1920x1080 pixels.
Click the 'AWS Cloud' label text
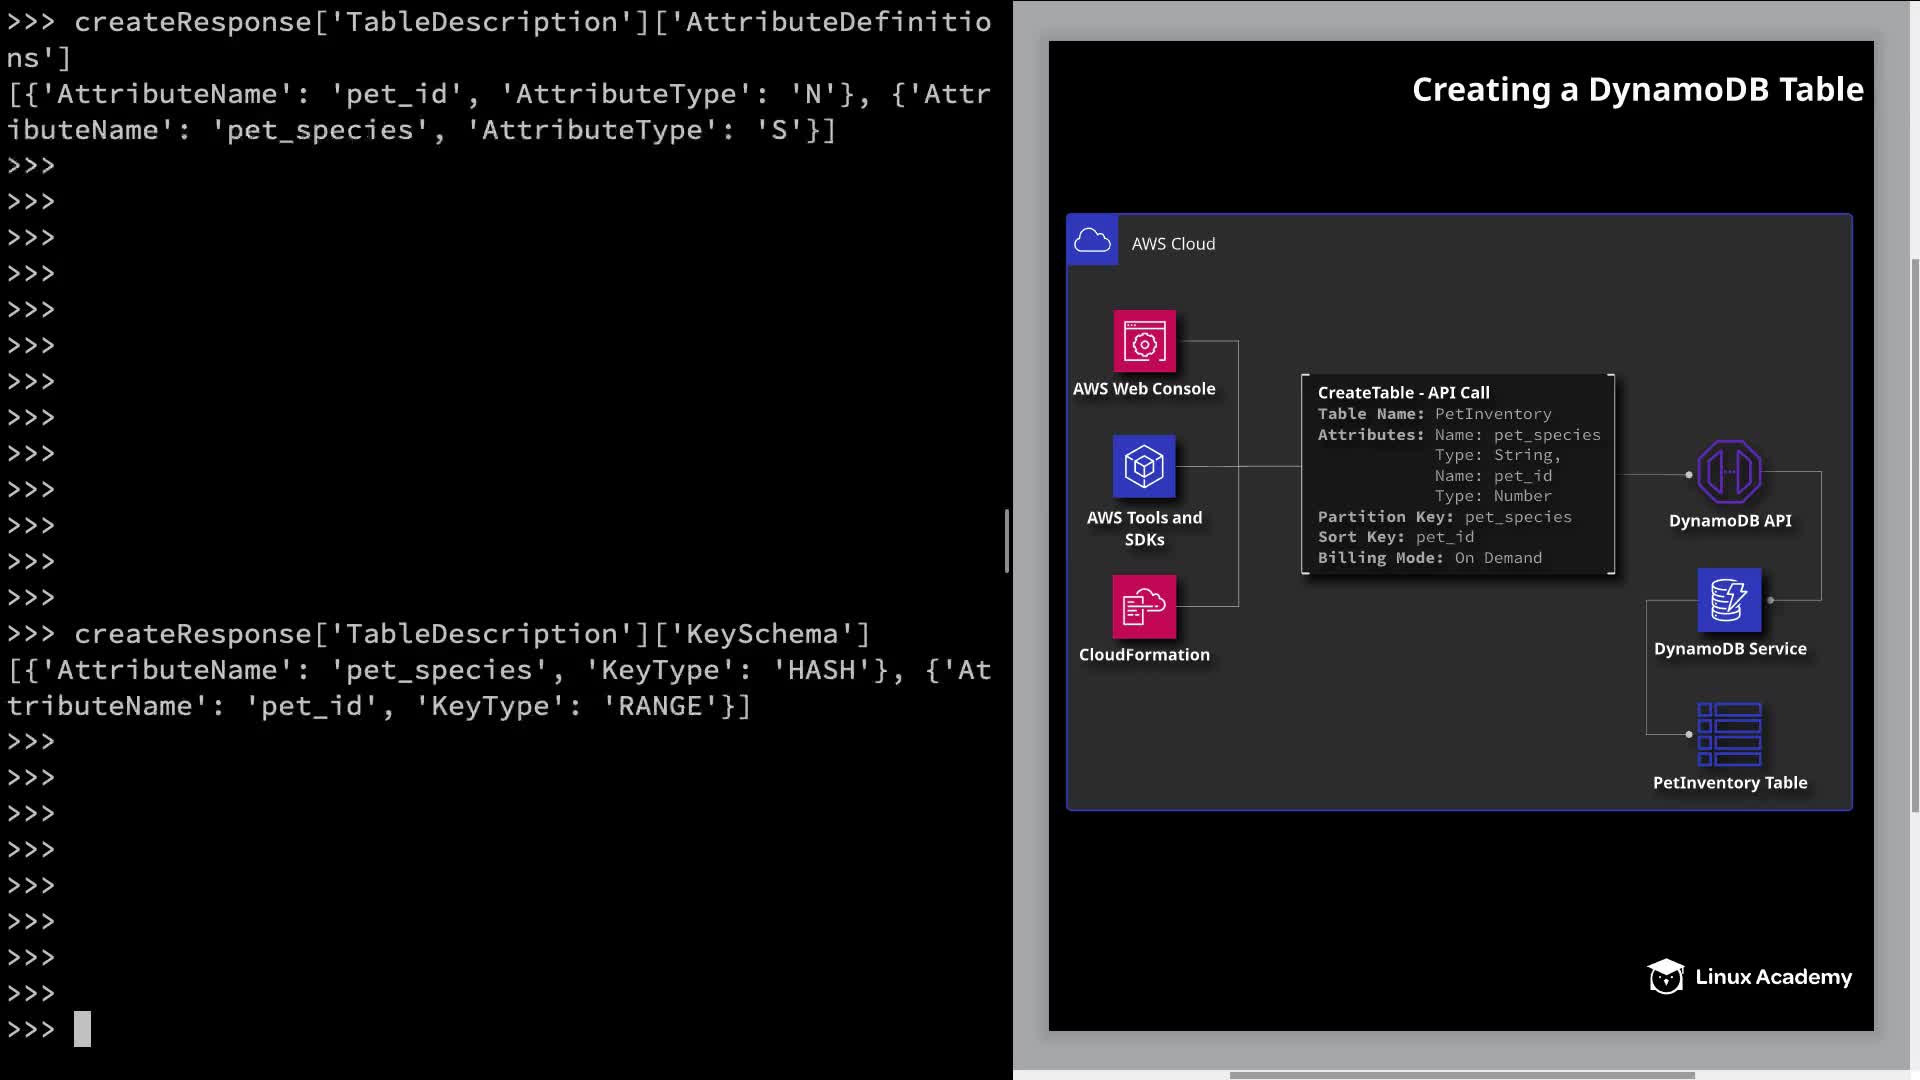[1173, 244]
